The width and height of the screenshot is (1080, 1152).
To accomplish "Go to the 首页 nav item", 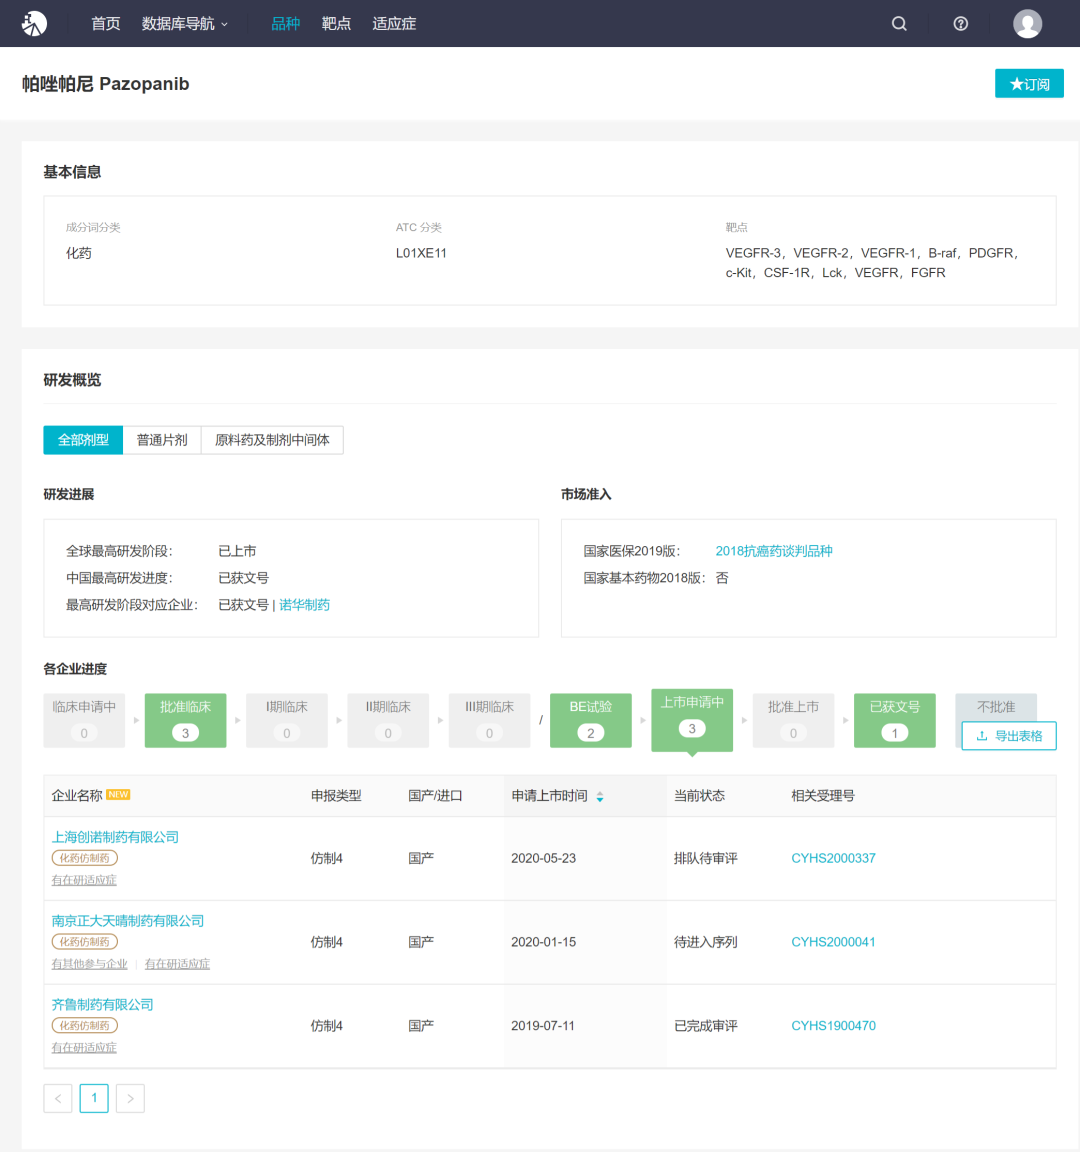I will [105, 24].
